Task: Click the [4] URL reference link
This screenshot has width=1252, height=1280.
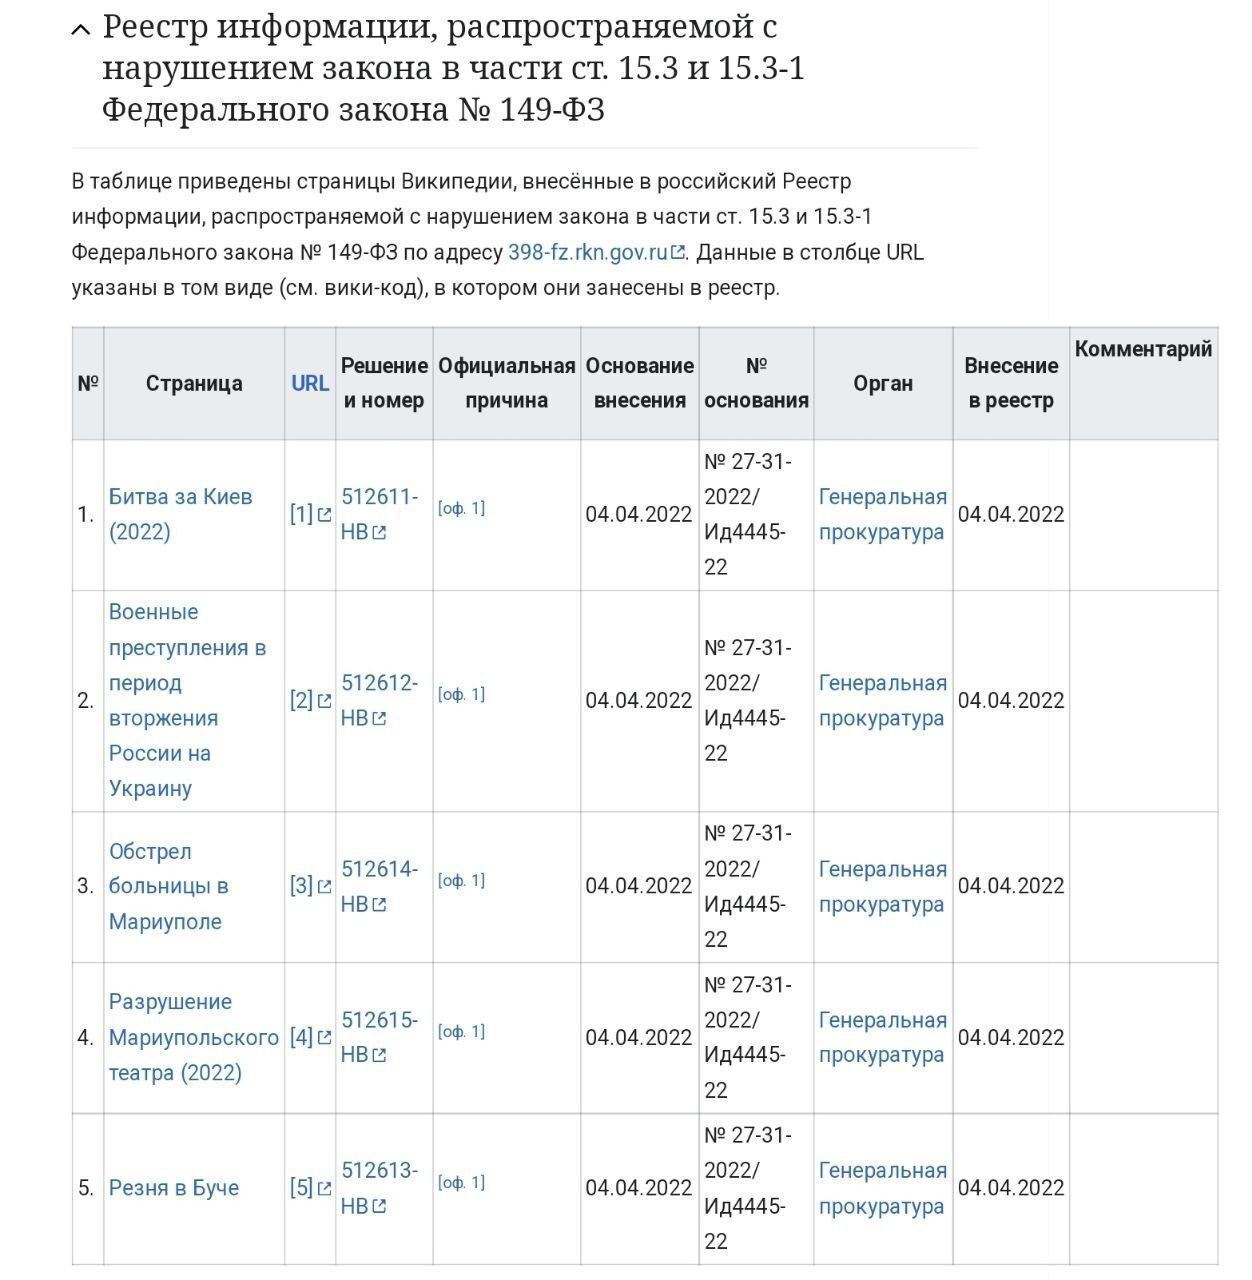Action: point(300,1036)
